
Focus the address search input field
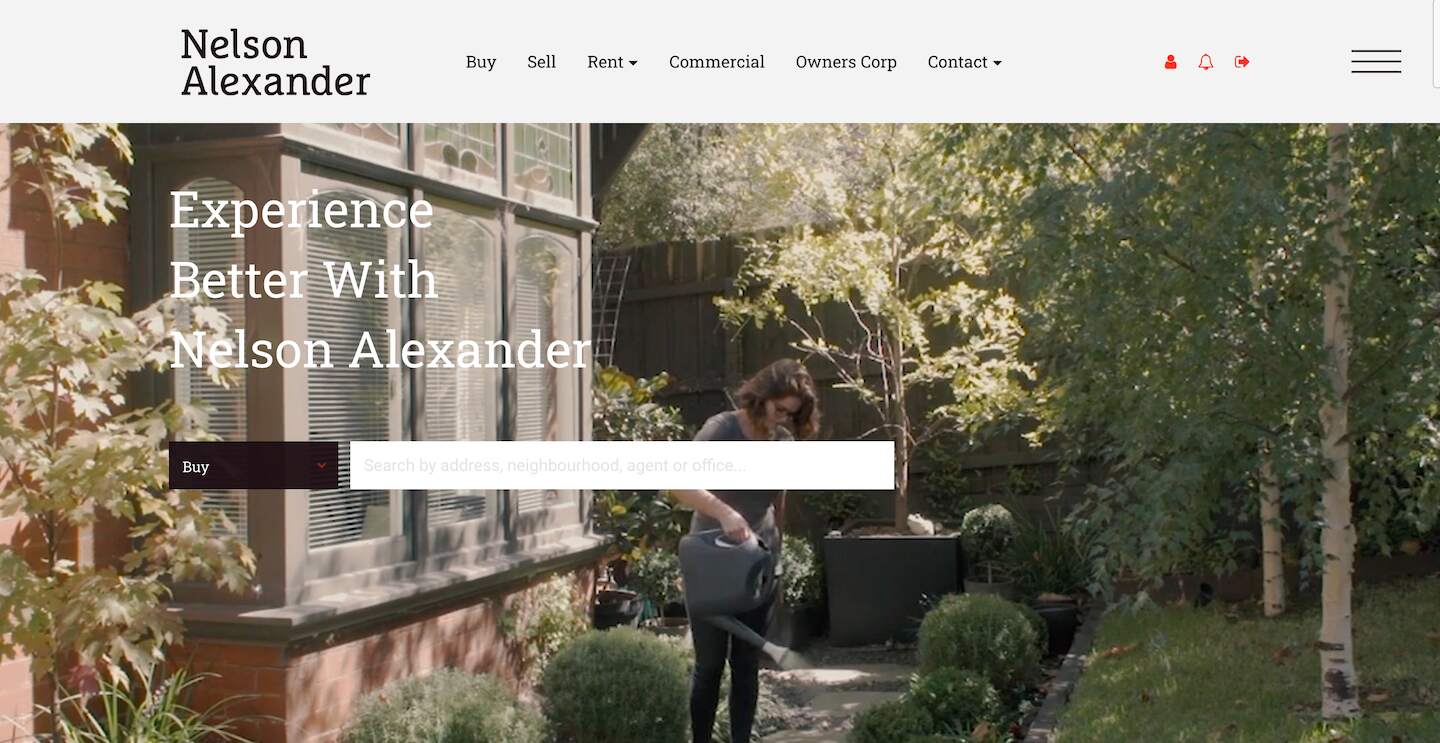622,465
